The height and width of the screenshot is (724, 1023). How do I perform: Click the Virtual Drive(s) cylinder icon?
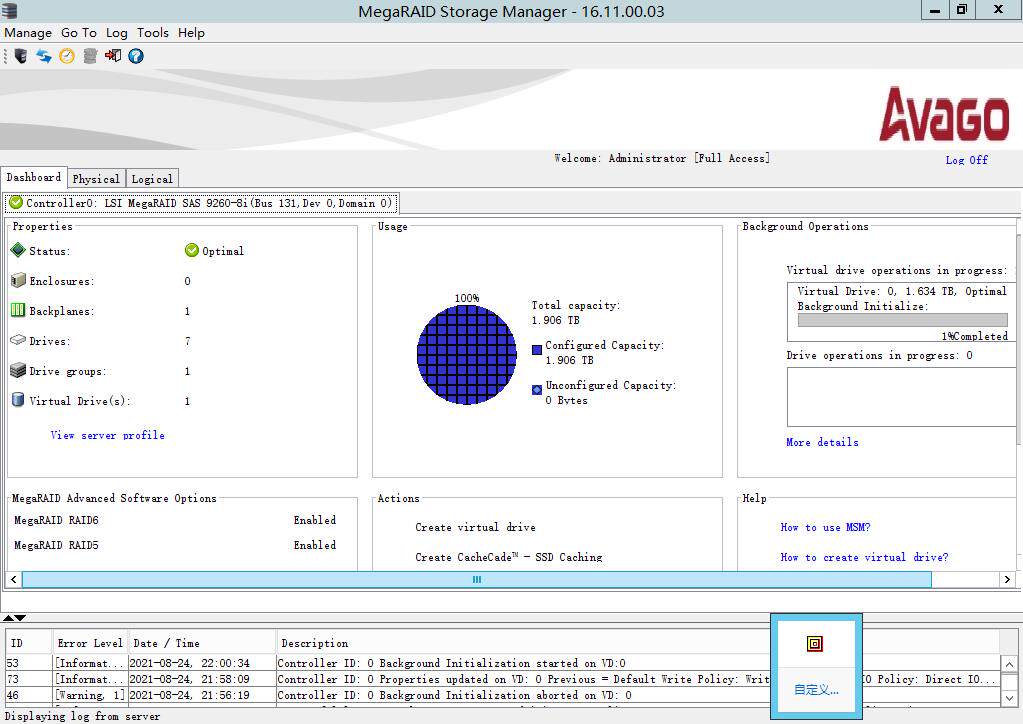tap(18, 399)
